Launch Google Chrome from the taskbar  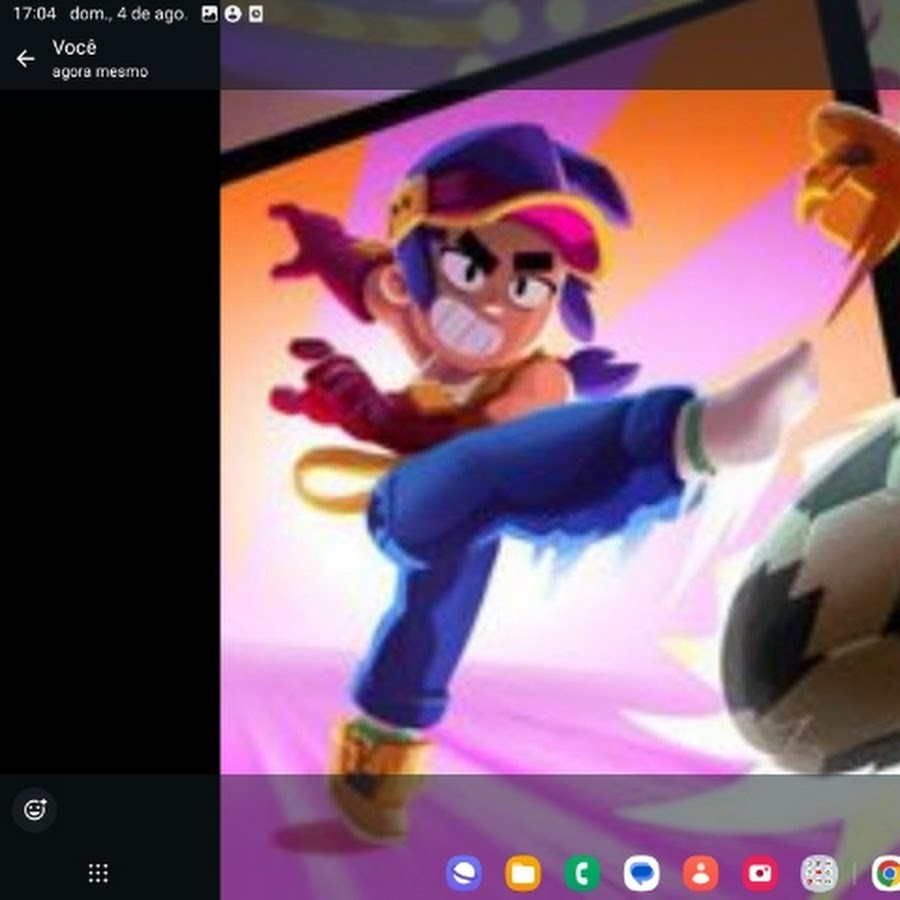click(885, 873)
